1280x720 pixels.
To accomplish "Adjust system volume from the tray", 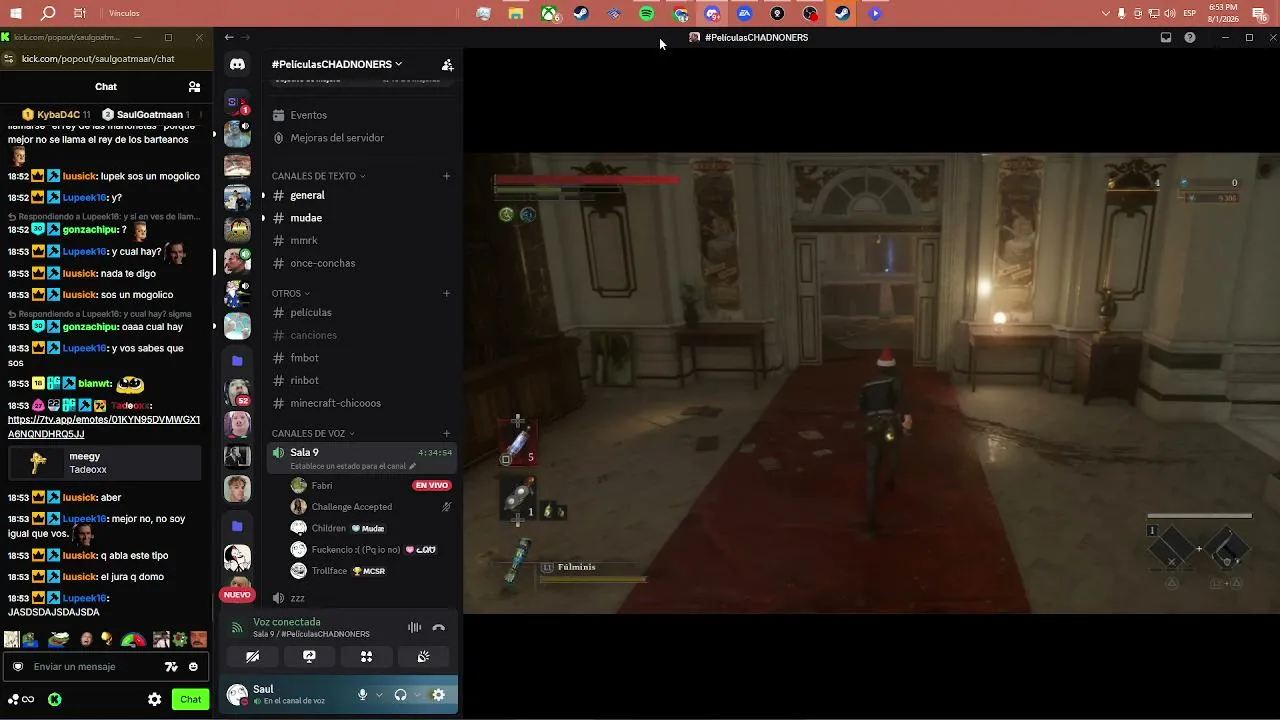I will click(1169, 13).
